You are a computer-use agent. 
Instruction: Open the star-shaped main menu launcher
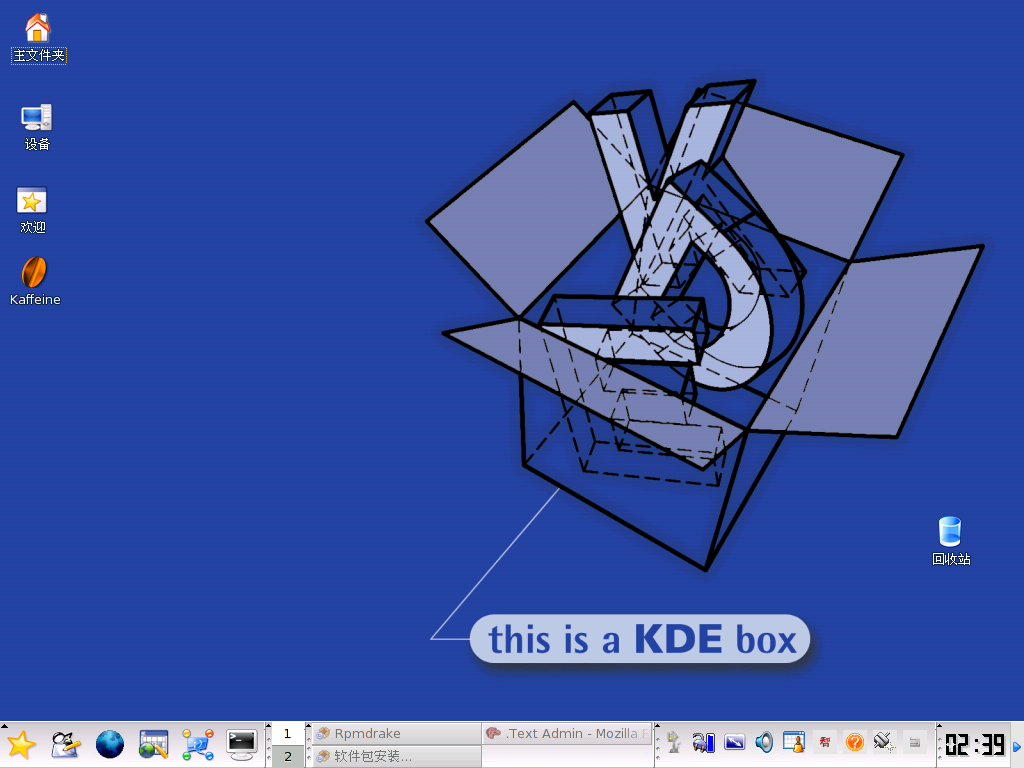pos(21,744)
